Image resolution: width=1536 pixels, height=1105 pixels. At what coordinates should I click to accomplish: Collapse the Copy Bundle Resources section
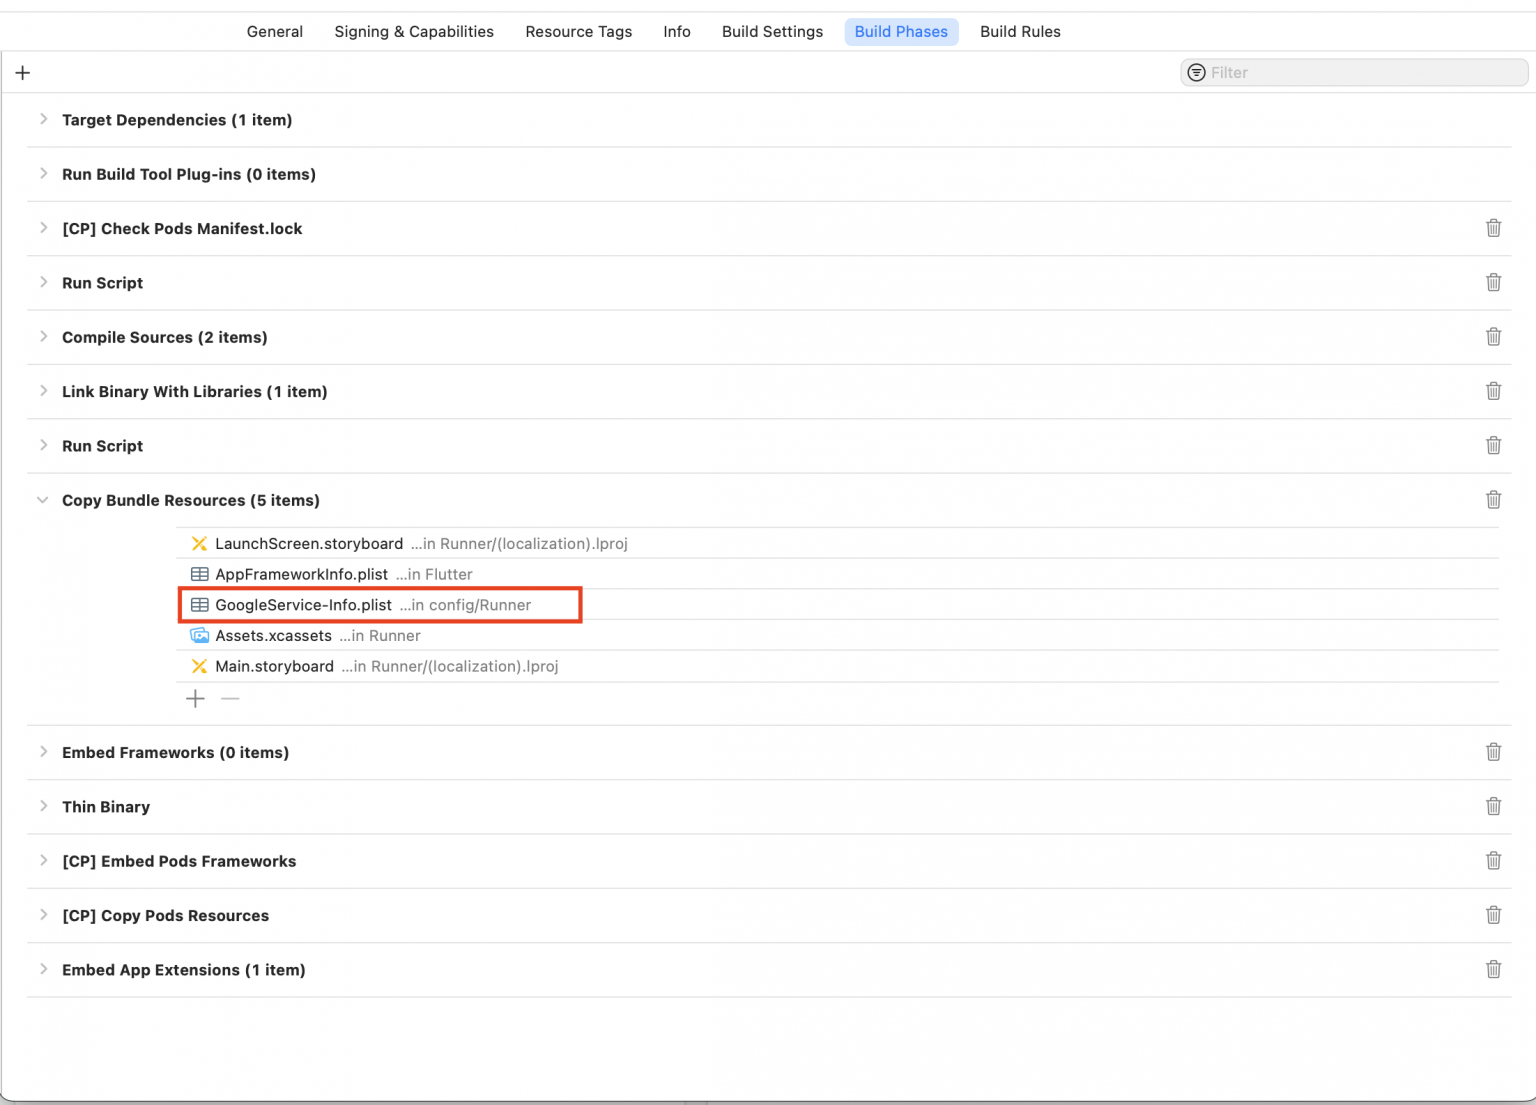(43, 500)
